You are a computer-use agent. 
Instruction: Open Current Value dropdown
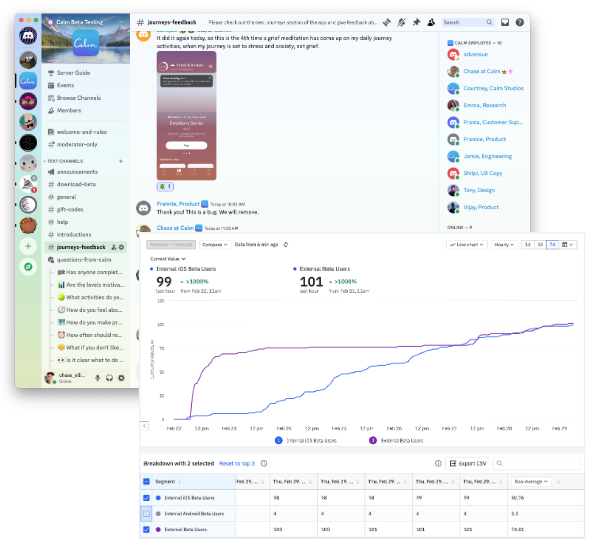pos(168,259)
